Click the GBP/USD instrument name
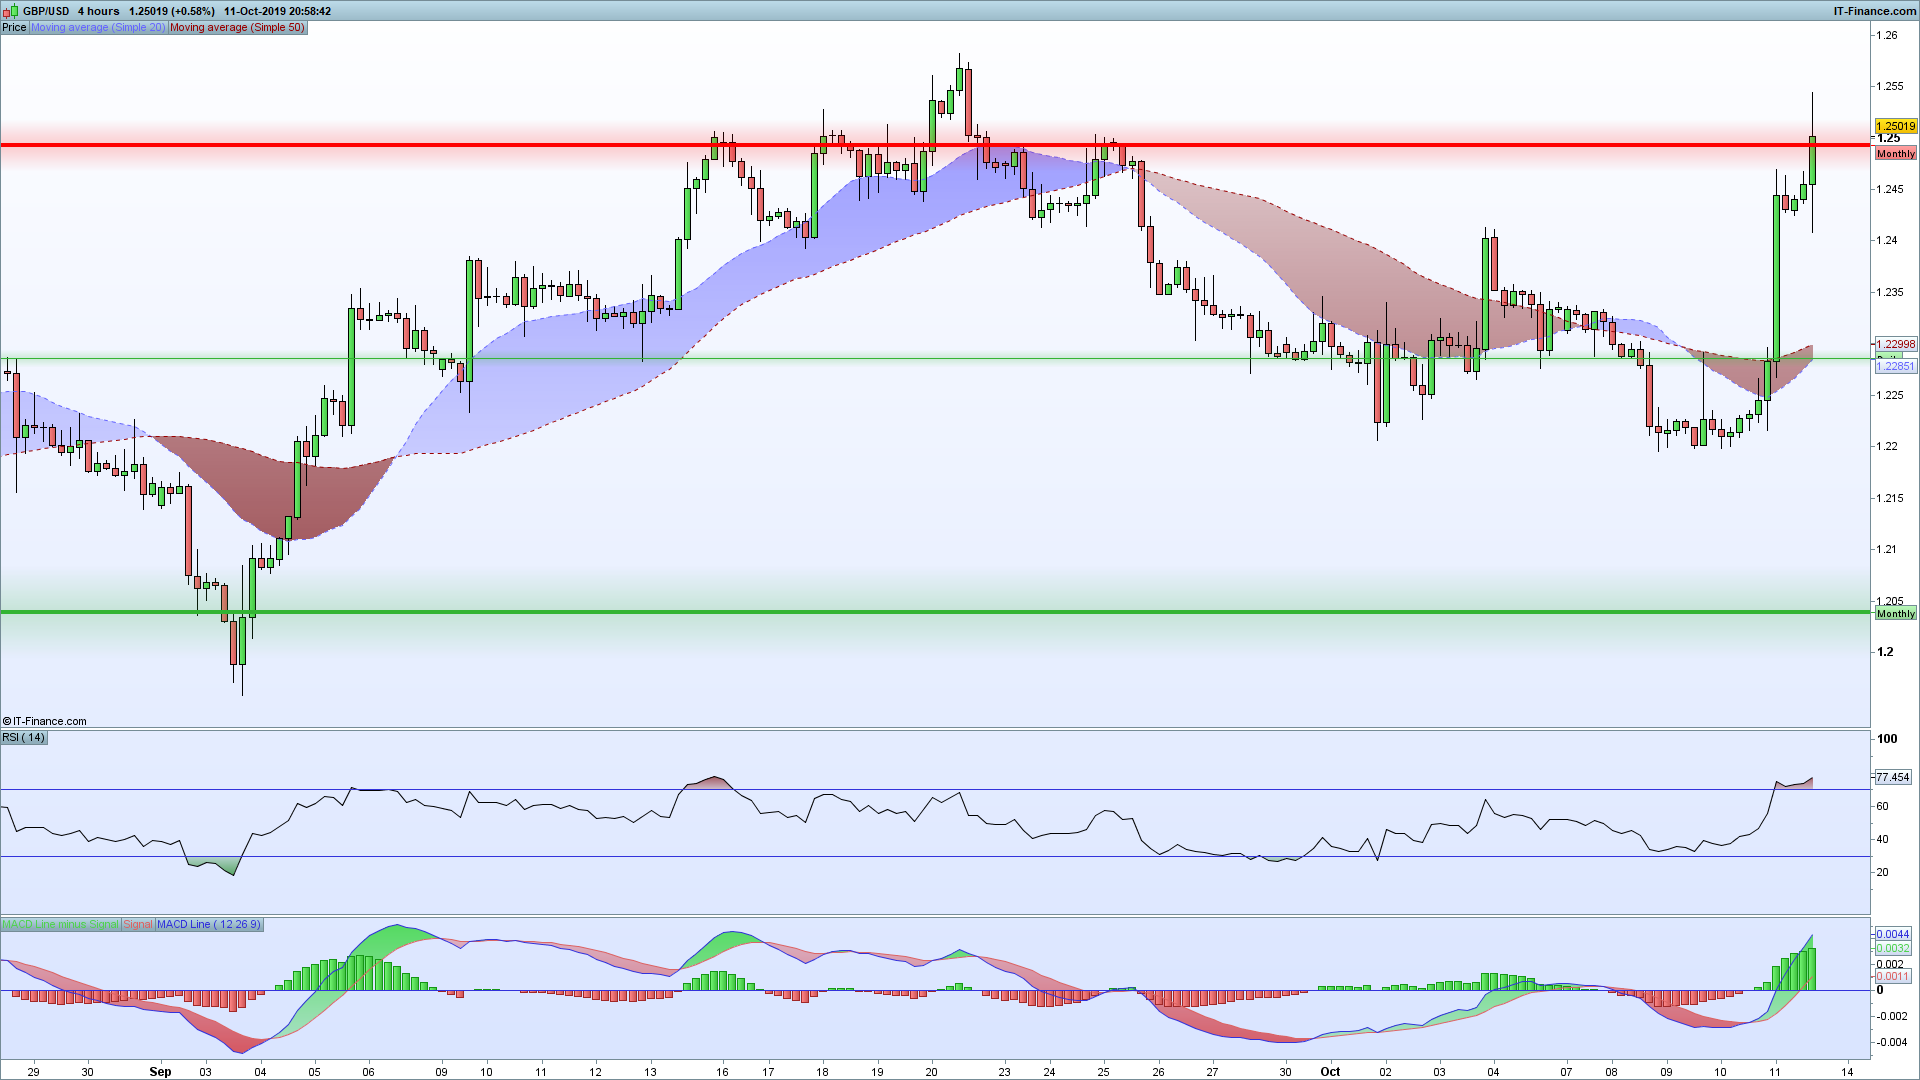This screenshot has height=1080, width=1920. point(46,11)
